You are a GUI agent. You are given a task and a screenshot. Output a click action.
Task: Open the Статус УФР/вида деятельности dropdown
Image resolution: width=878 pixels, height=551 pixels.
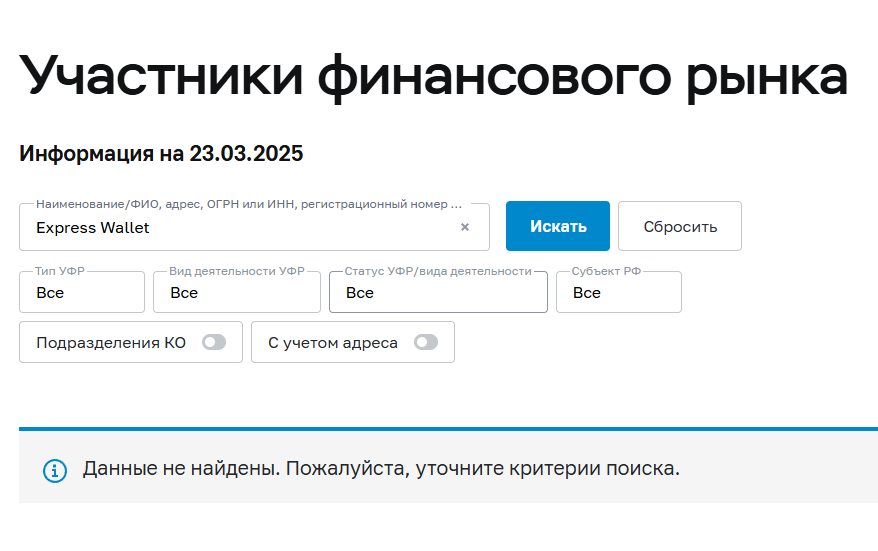pos(438,292)
